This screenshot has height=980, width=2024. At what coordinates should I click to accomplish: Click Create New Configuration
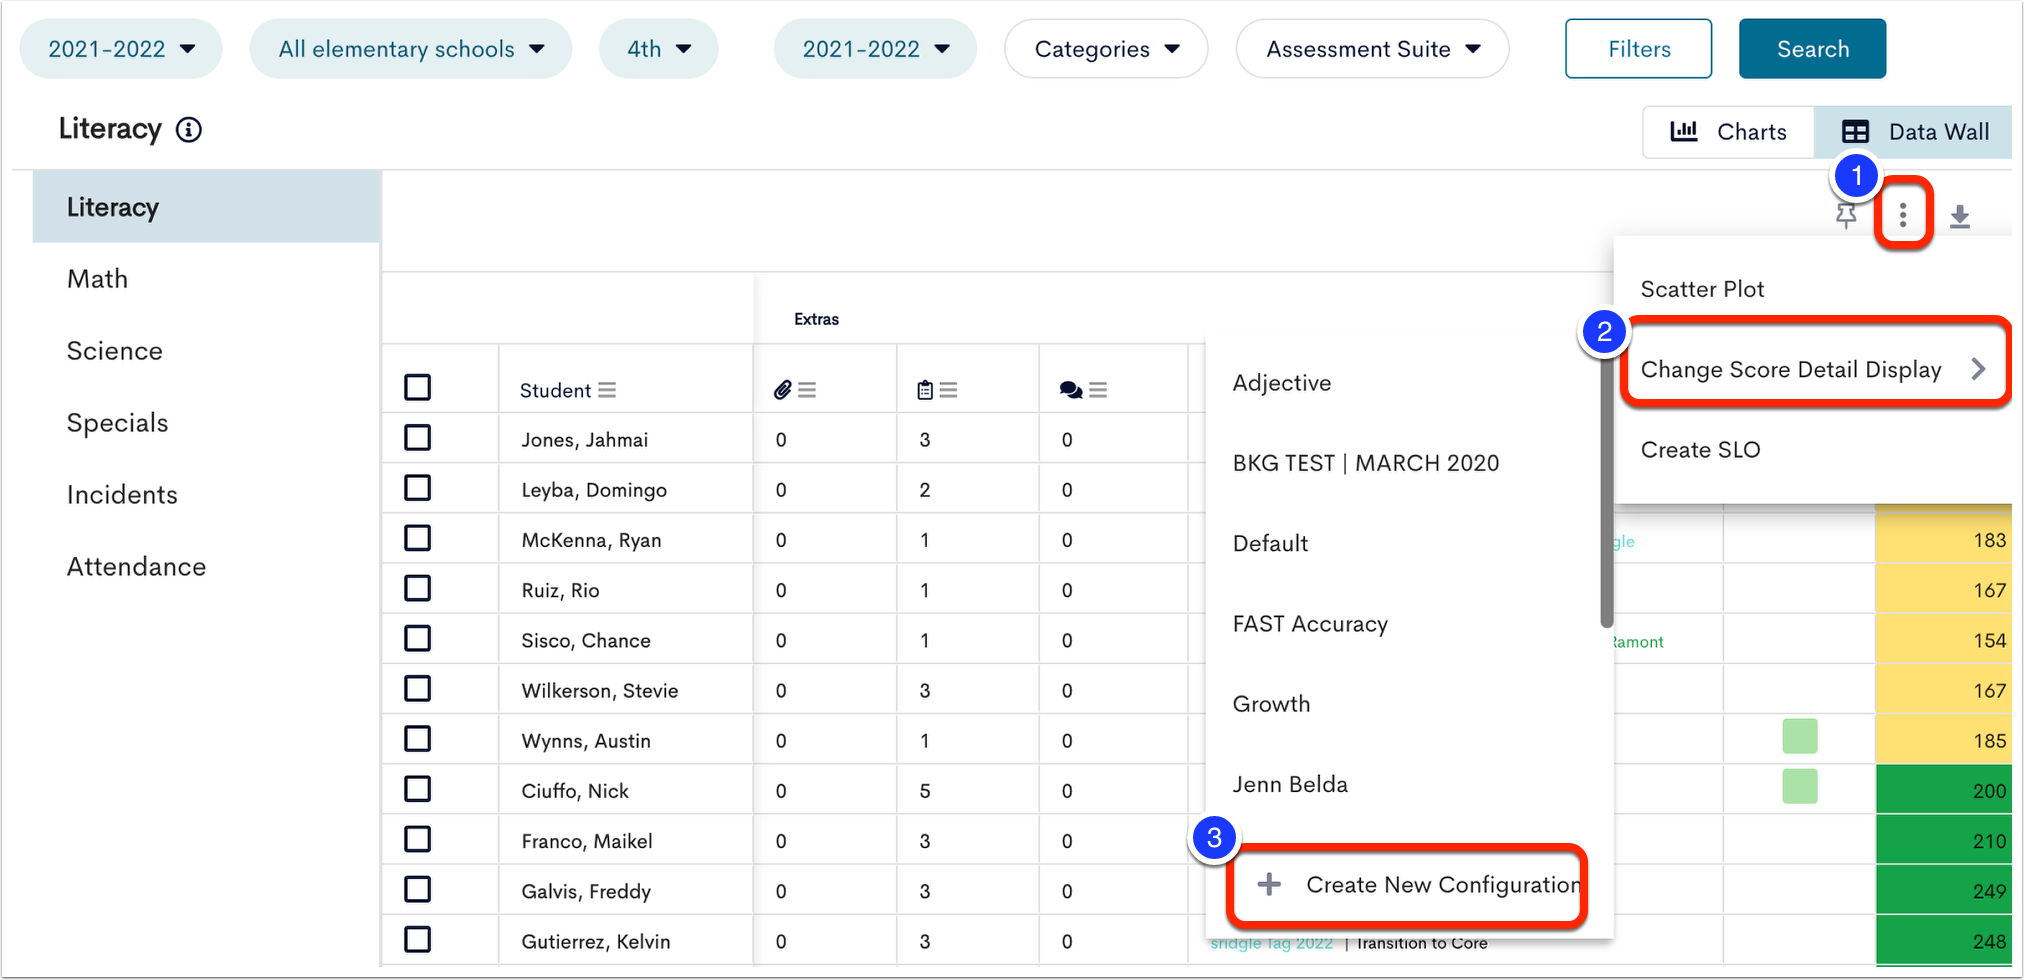1408,885
